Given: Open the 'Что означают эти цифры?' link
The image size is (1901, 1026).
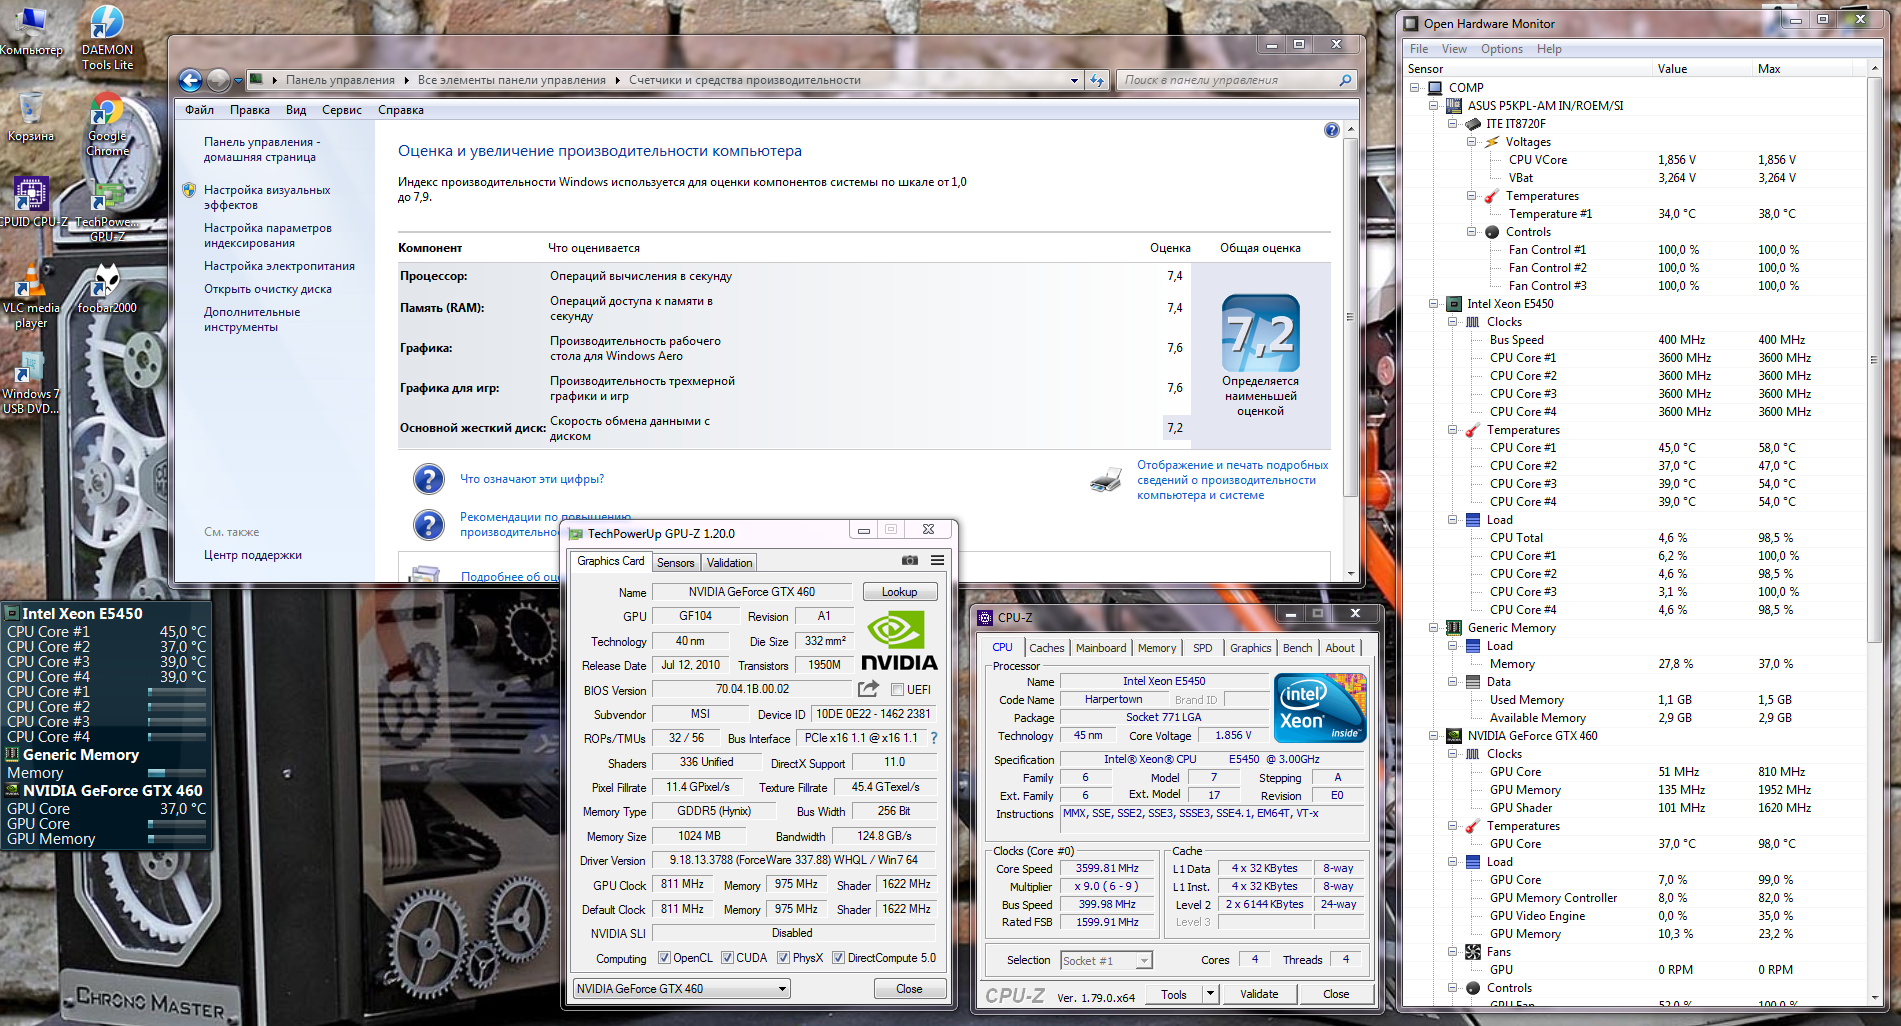Looking at the screenshot, I should click(x=532, y=479).
